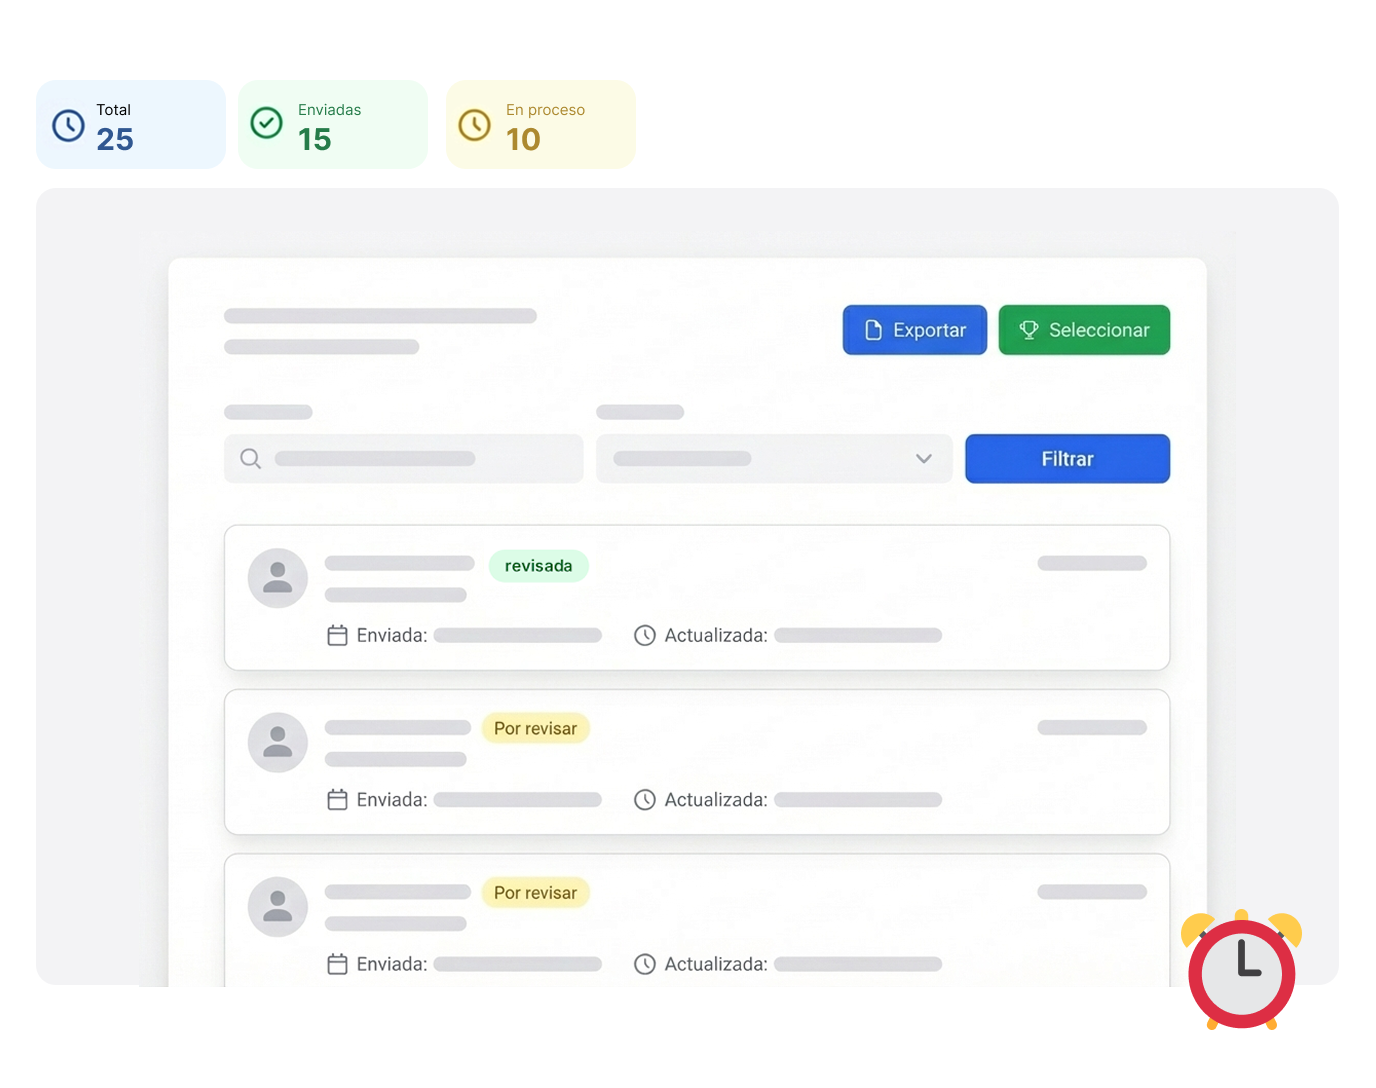Click the Por revisar badge in second entry
This screenshot has width=1376, height=1088.
pyautogui.click(x=535, y=729)
